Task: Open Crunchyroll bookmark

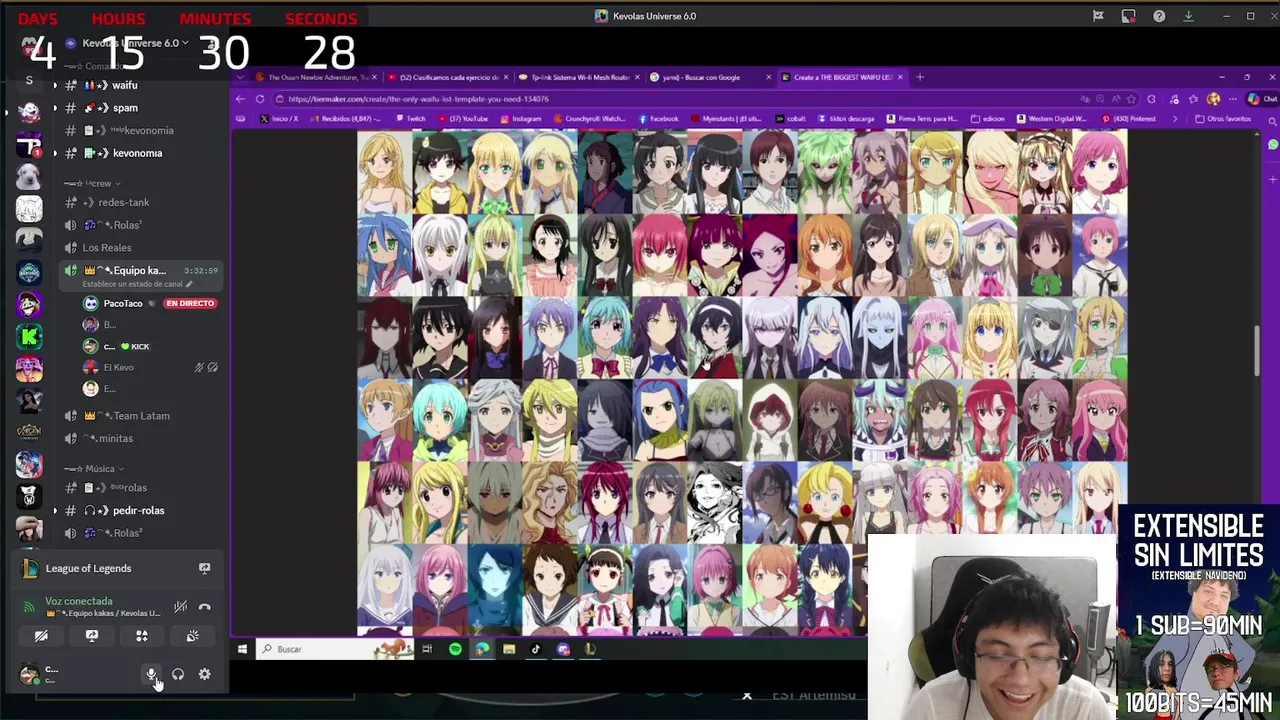Action: click(590, 119)
